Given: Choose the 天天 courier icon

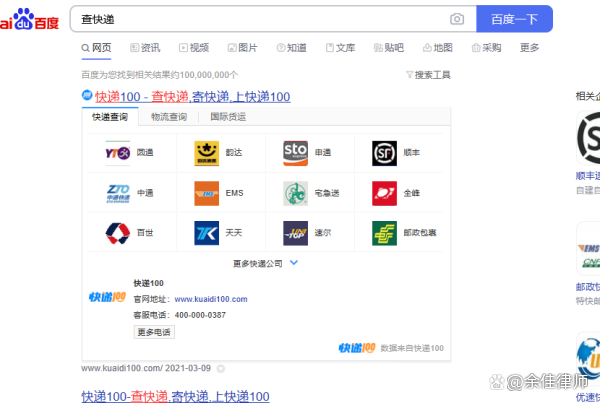Looking at the screenshot, I should pos(207,233).
